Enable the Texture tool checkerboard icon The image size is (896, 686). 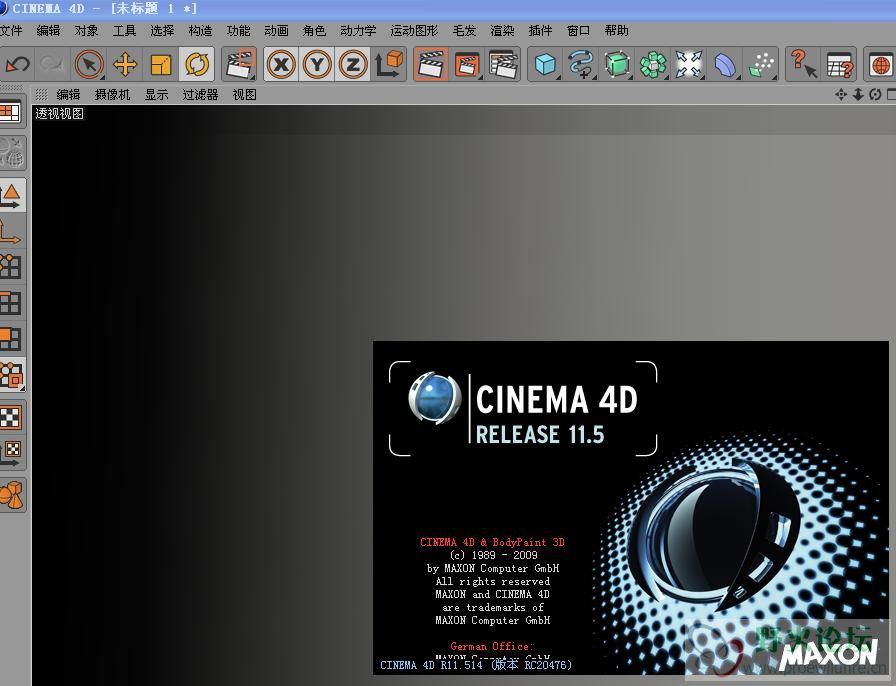11,417
